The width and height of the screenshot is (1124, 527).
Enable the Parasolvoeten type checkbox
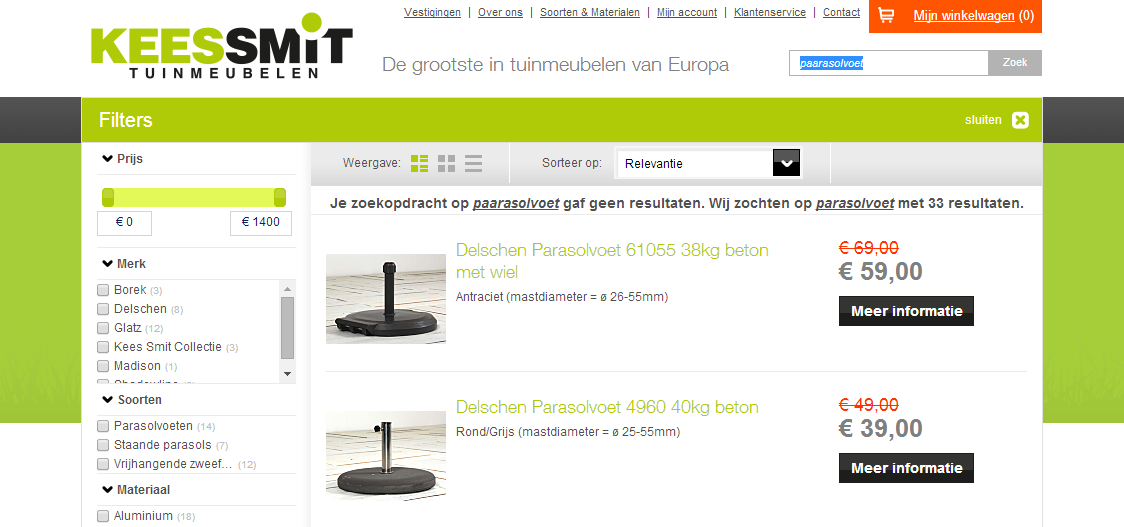pyautogui.click(x=103, y=427)
